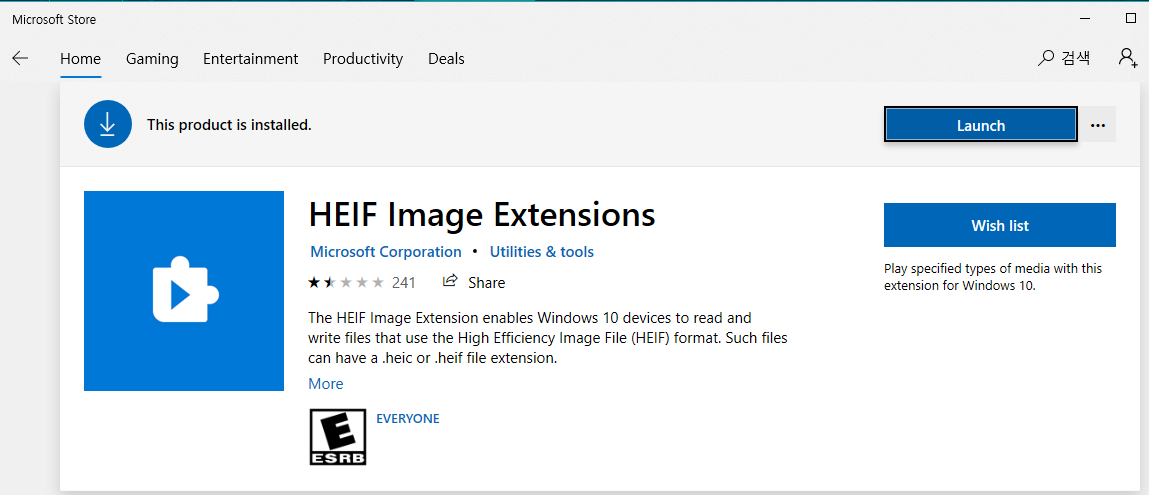The width and height of the screenshot is (1149, 495).
Task: Go to the Deals tab
Action: [x=446, y=59]
